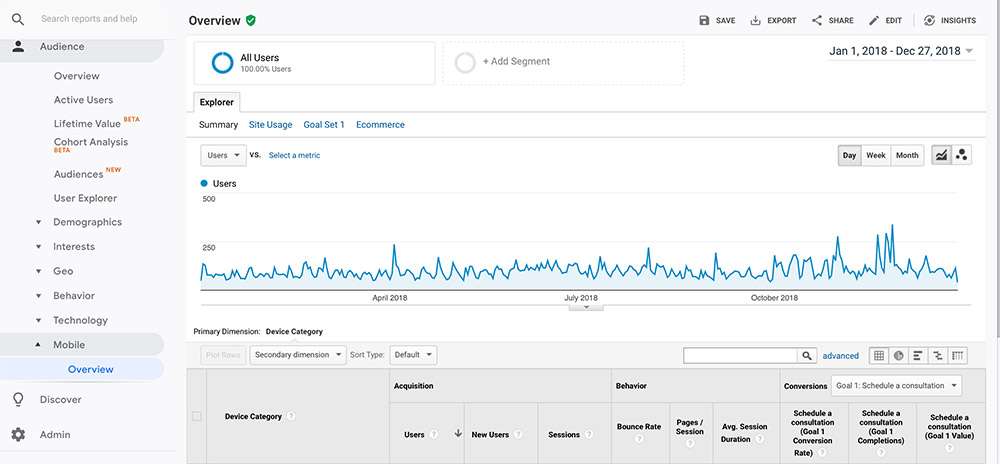Open the Ecommerce sub-tab
1000x464 pixels.
pos(380,125)
